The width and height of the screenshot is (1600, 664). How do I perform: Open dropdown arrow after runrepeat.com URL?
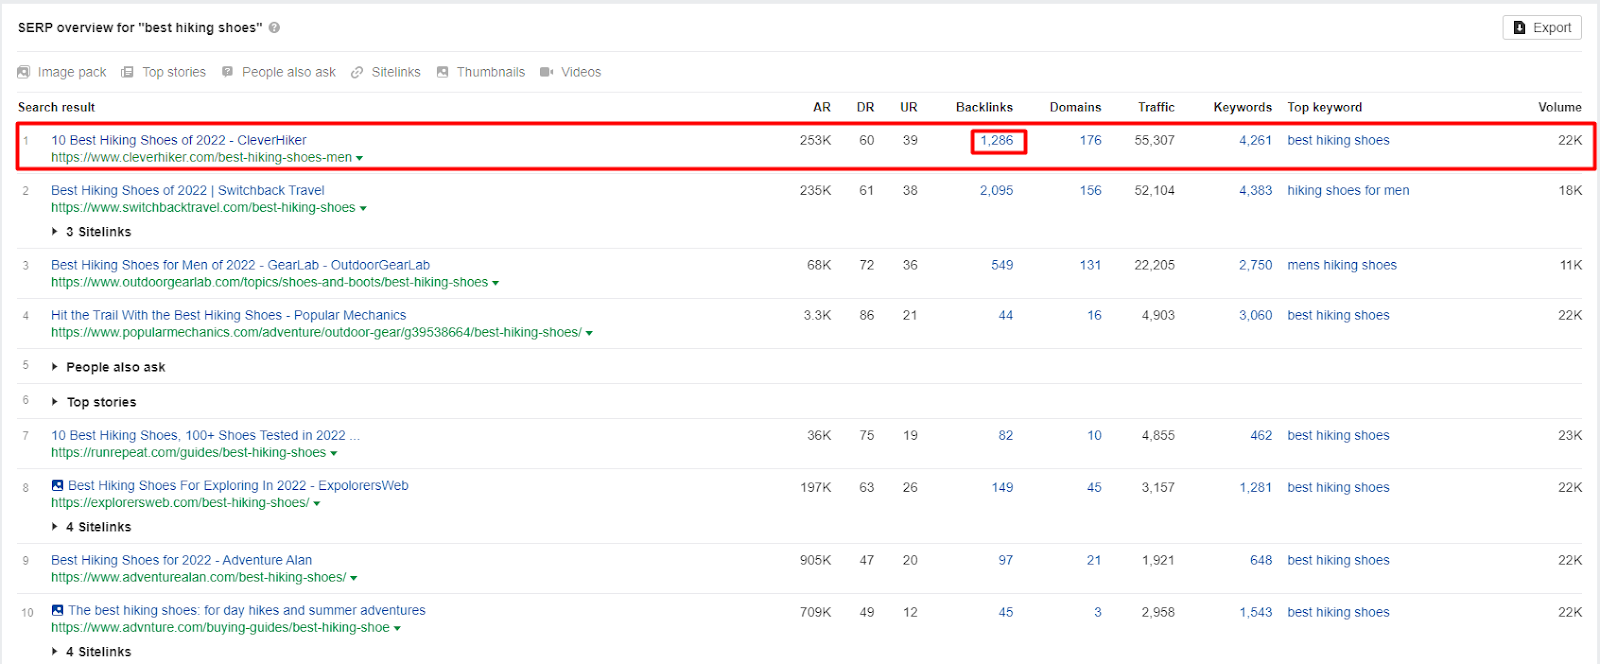(333, 453)
